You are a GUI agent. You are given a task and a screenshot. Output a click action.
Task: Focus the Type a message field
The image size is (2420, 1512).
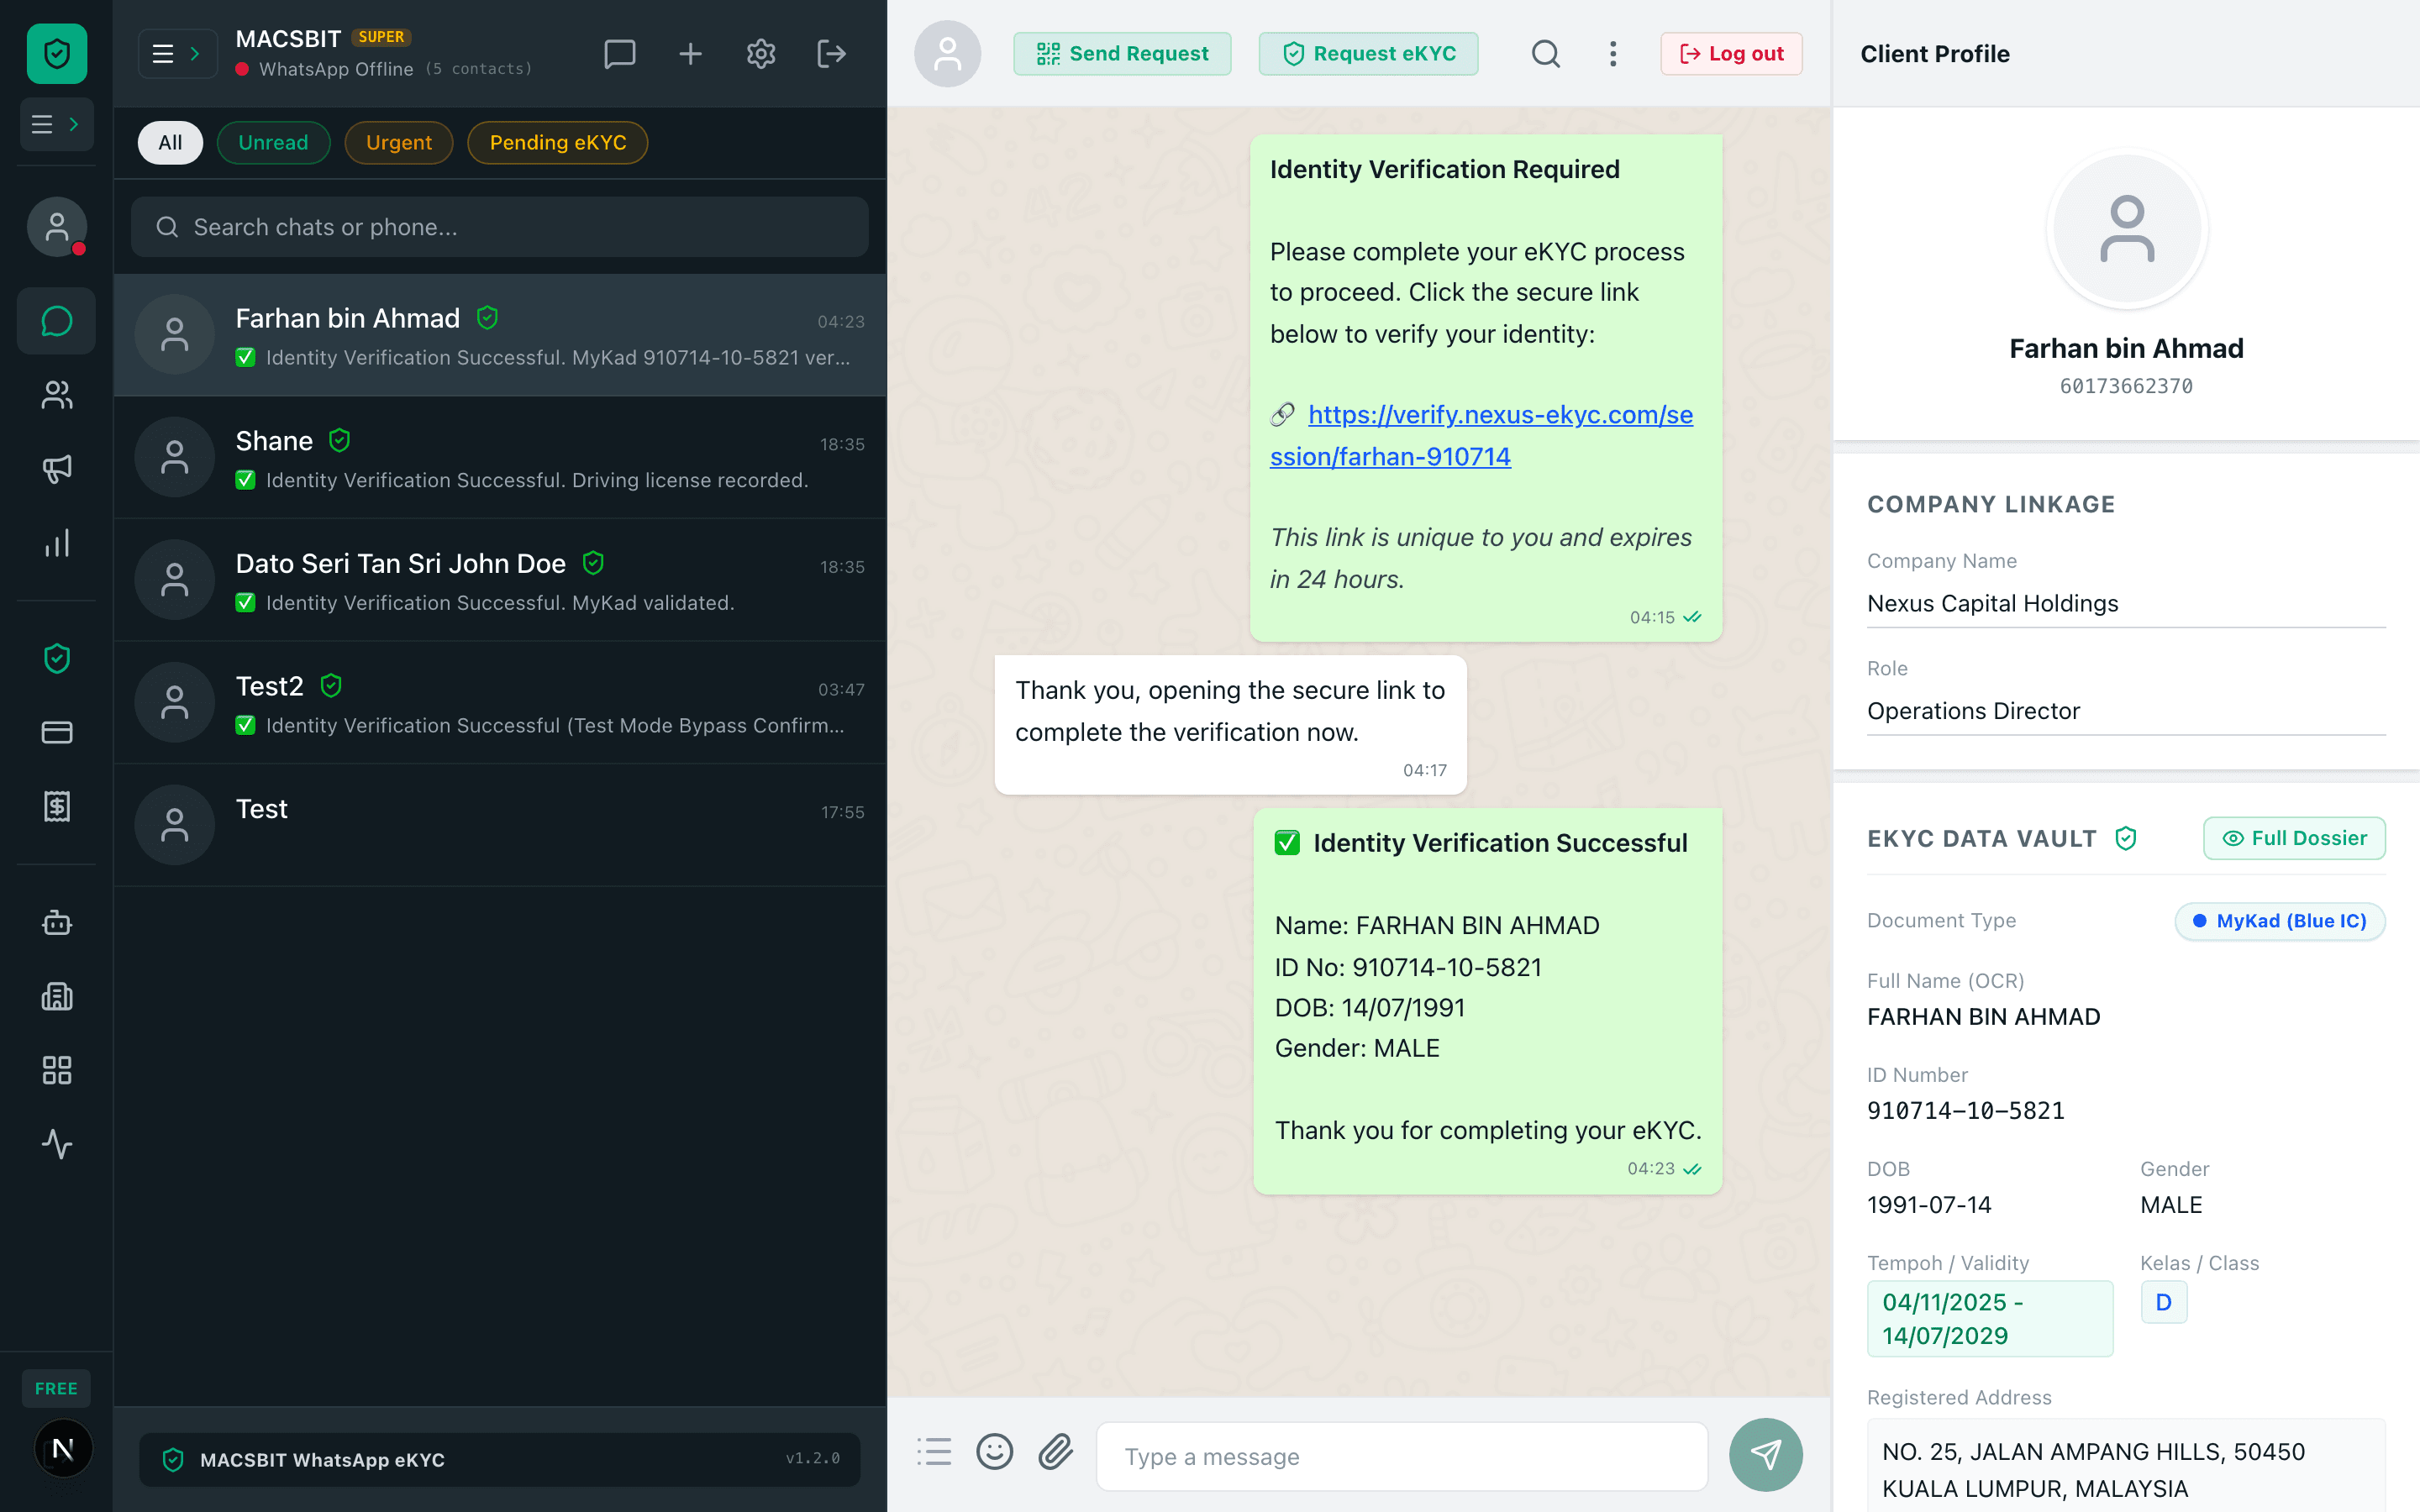[1402, 1457]
